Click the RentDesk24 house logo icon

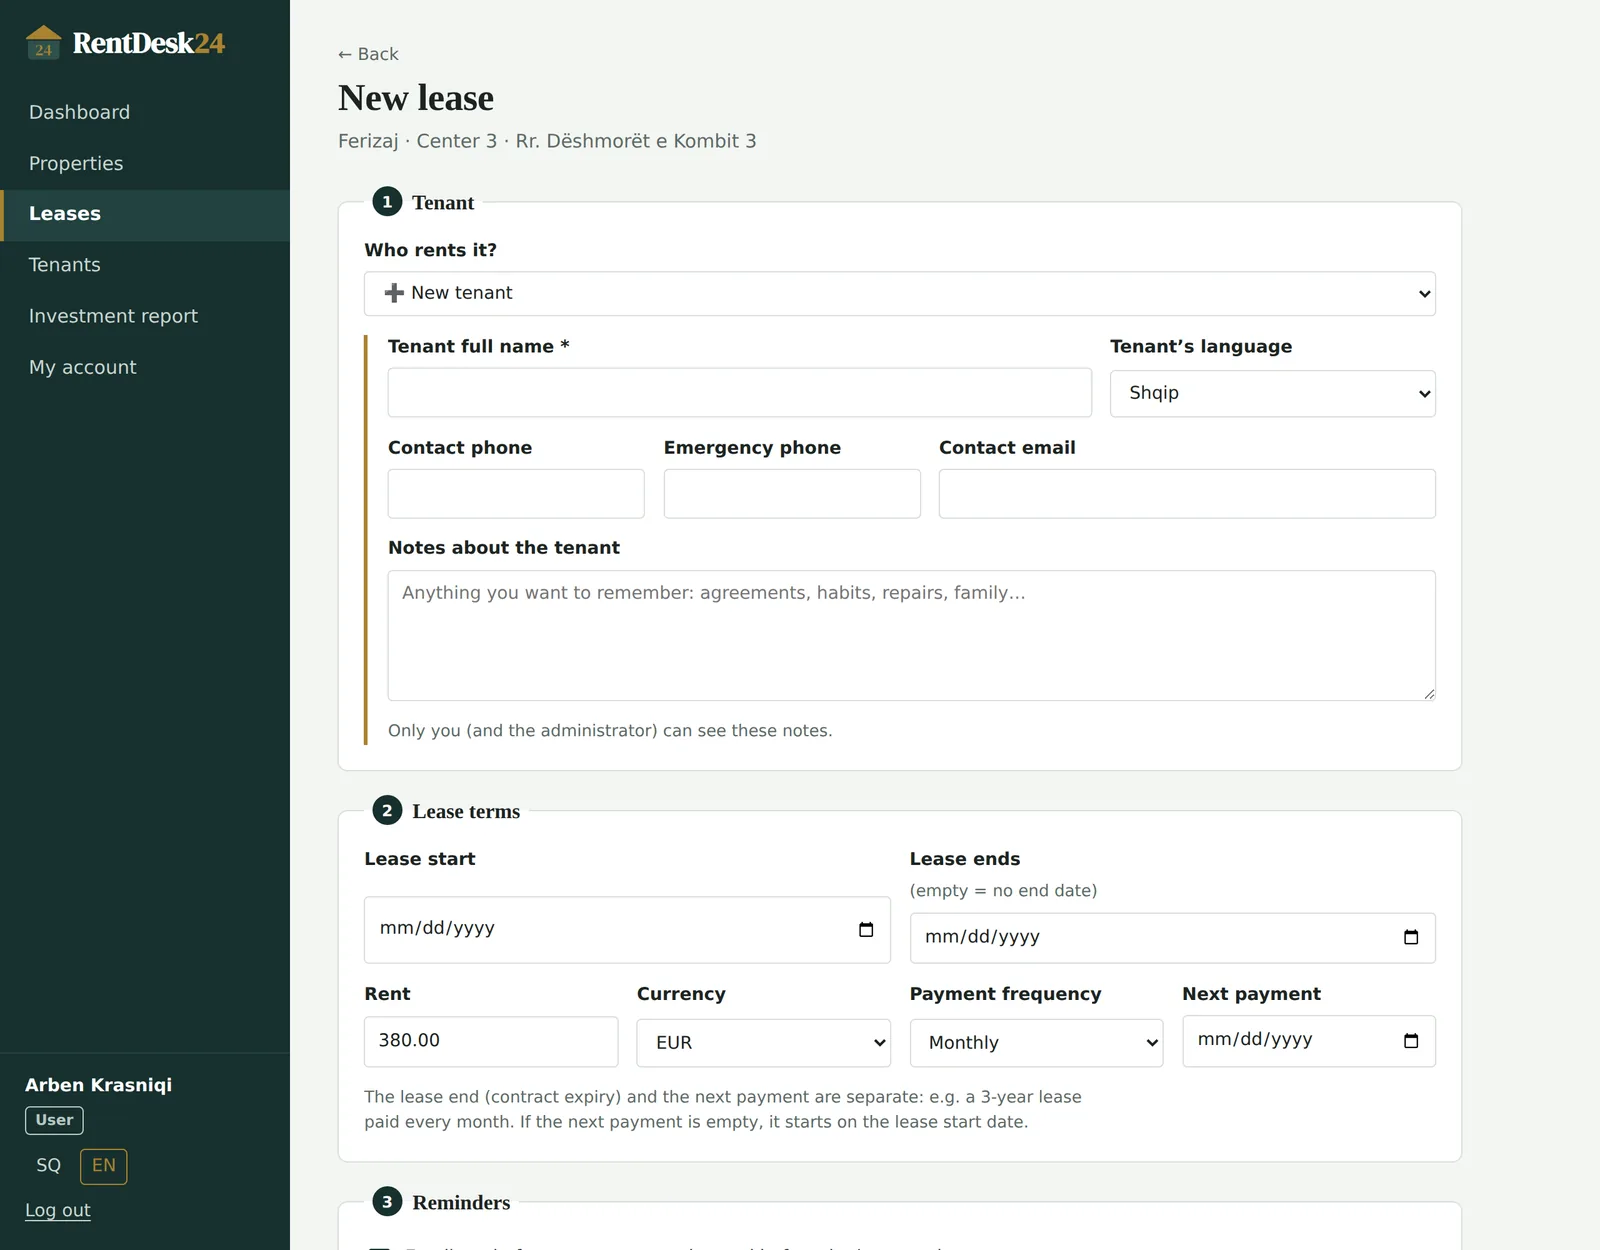pyautogui.click(x=43, y=43)
